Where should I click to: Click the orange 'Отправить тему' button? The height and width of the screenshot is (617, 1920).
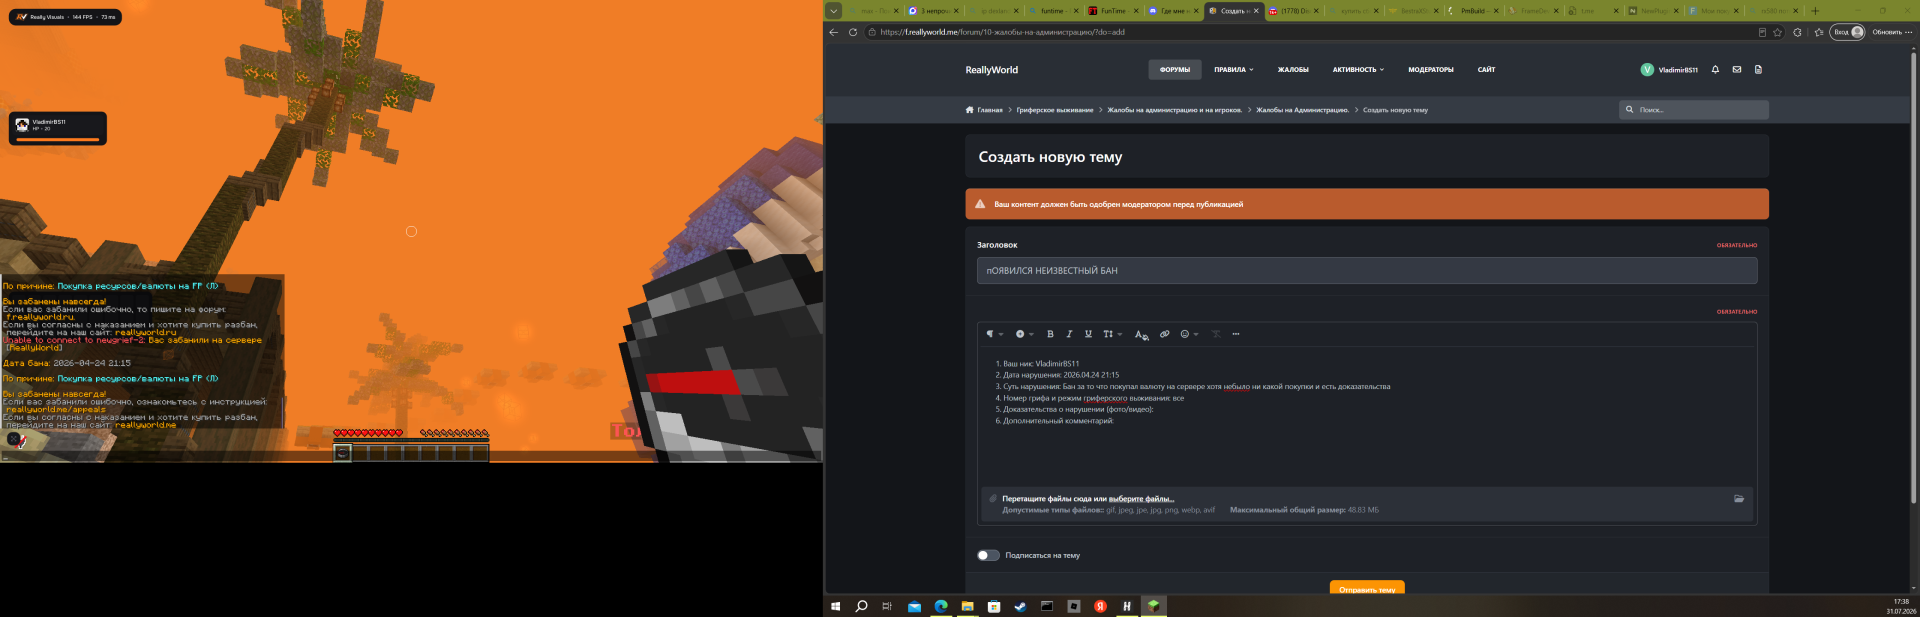coord(1367,589)
